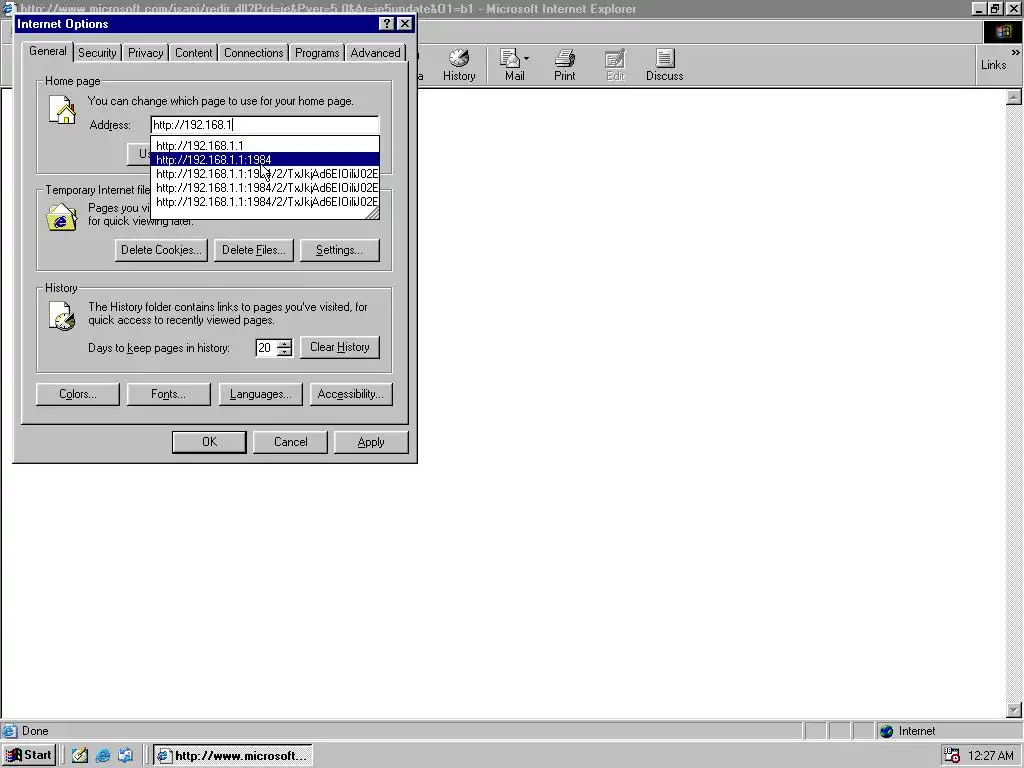Open the History toolbar button
The height and width of the screenshot is (768, 1024).
(x=459, y=65)
